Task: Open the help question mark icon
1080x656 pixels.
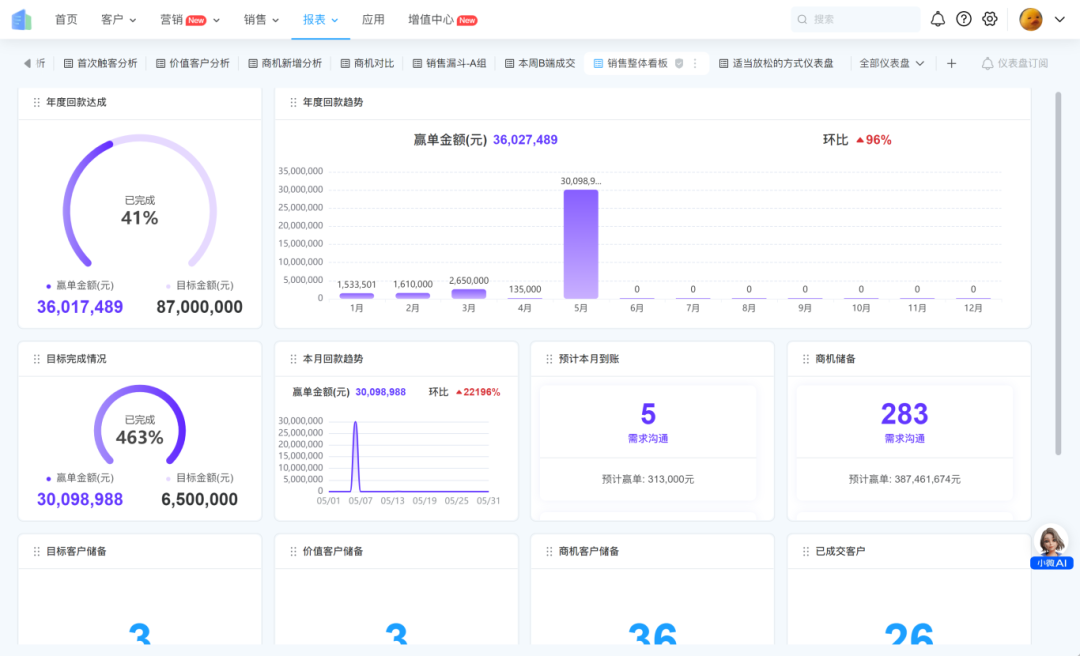Action: point(964,19)
